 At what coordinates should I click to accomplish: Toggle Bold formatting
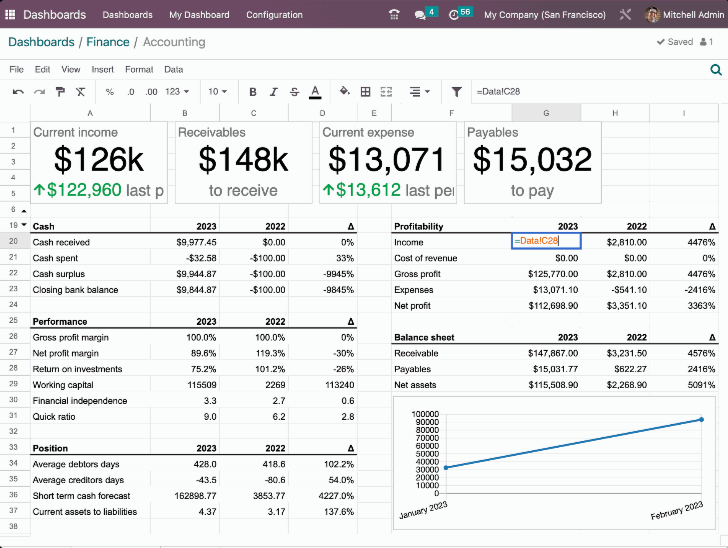point(253,92)
